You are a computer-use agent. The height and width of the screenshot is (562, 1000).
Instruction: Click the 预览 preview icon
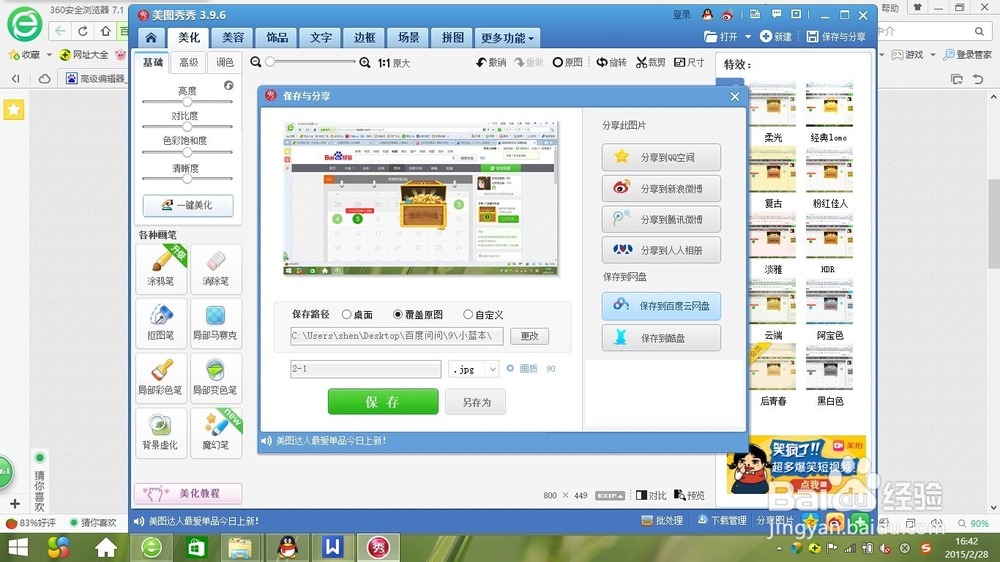tap(689, 495)
